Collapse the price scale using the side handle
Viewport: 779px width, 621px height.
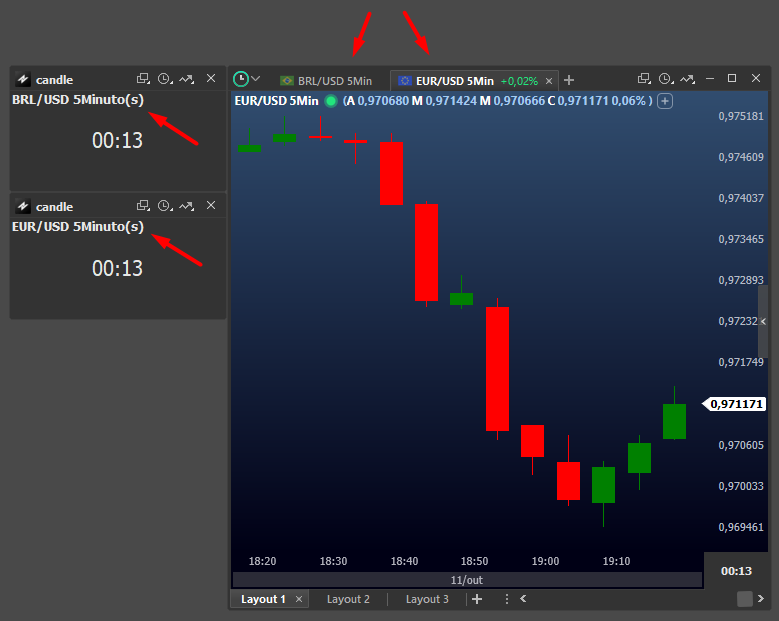[763, 322]
